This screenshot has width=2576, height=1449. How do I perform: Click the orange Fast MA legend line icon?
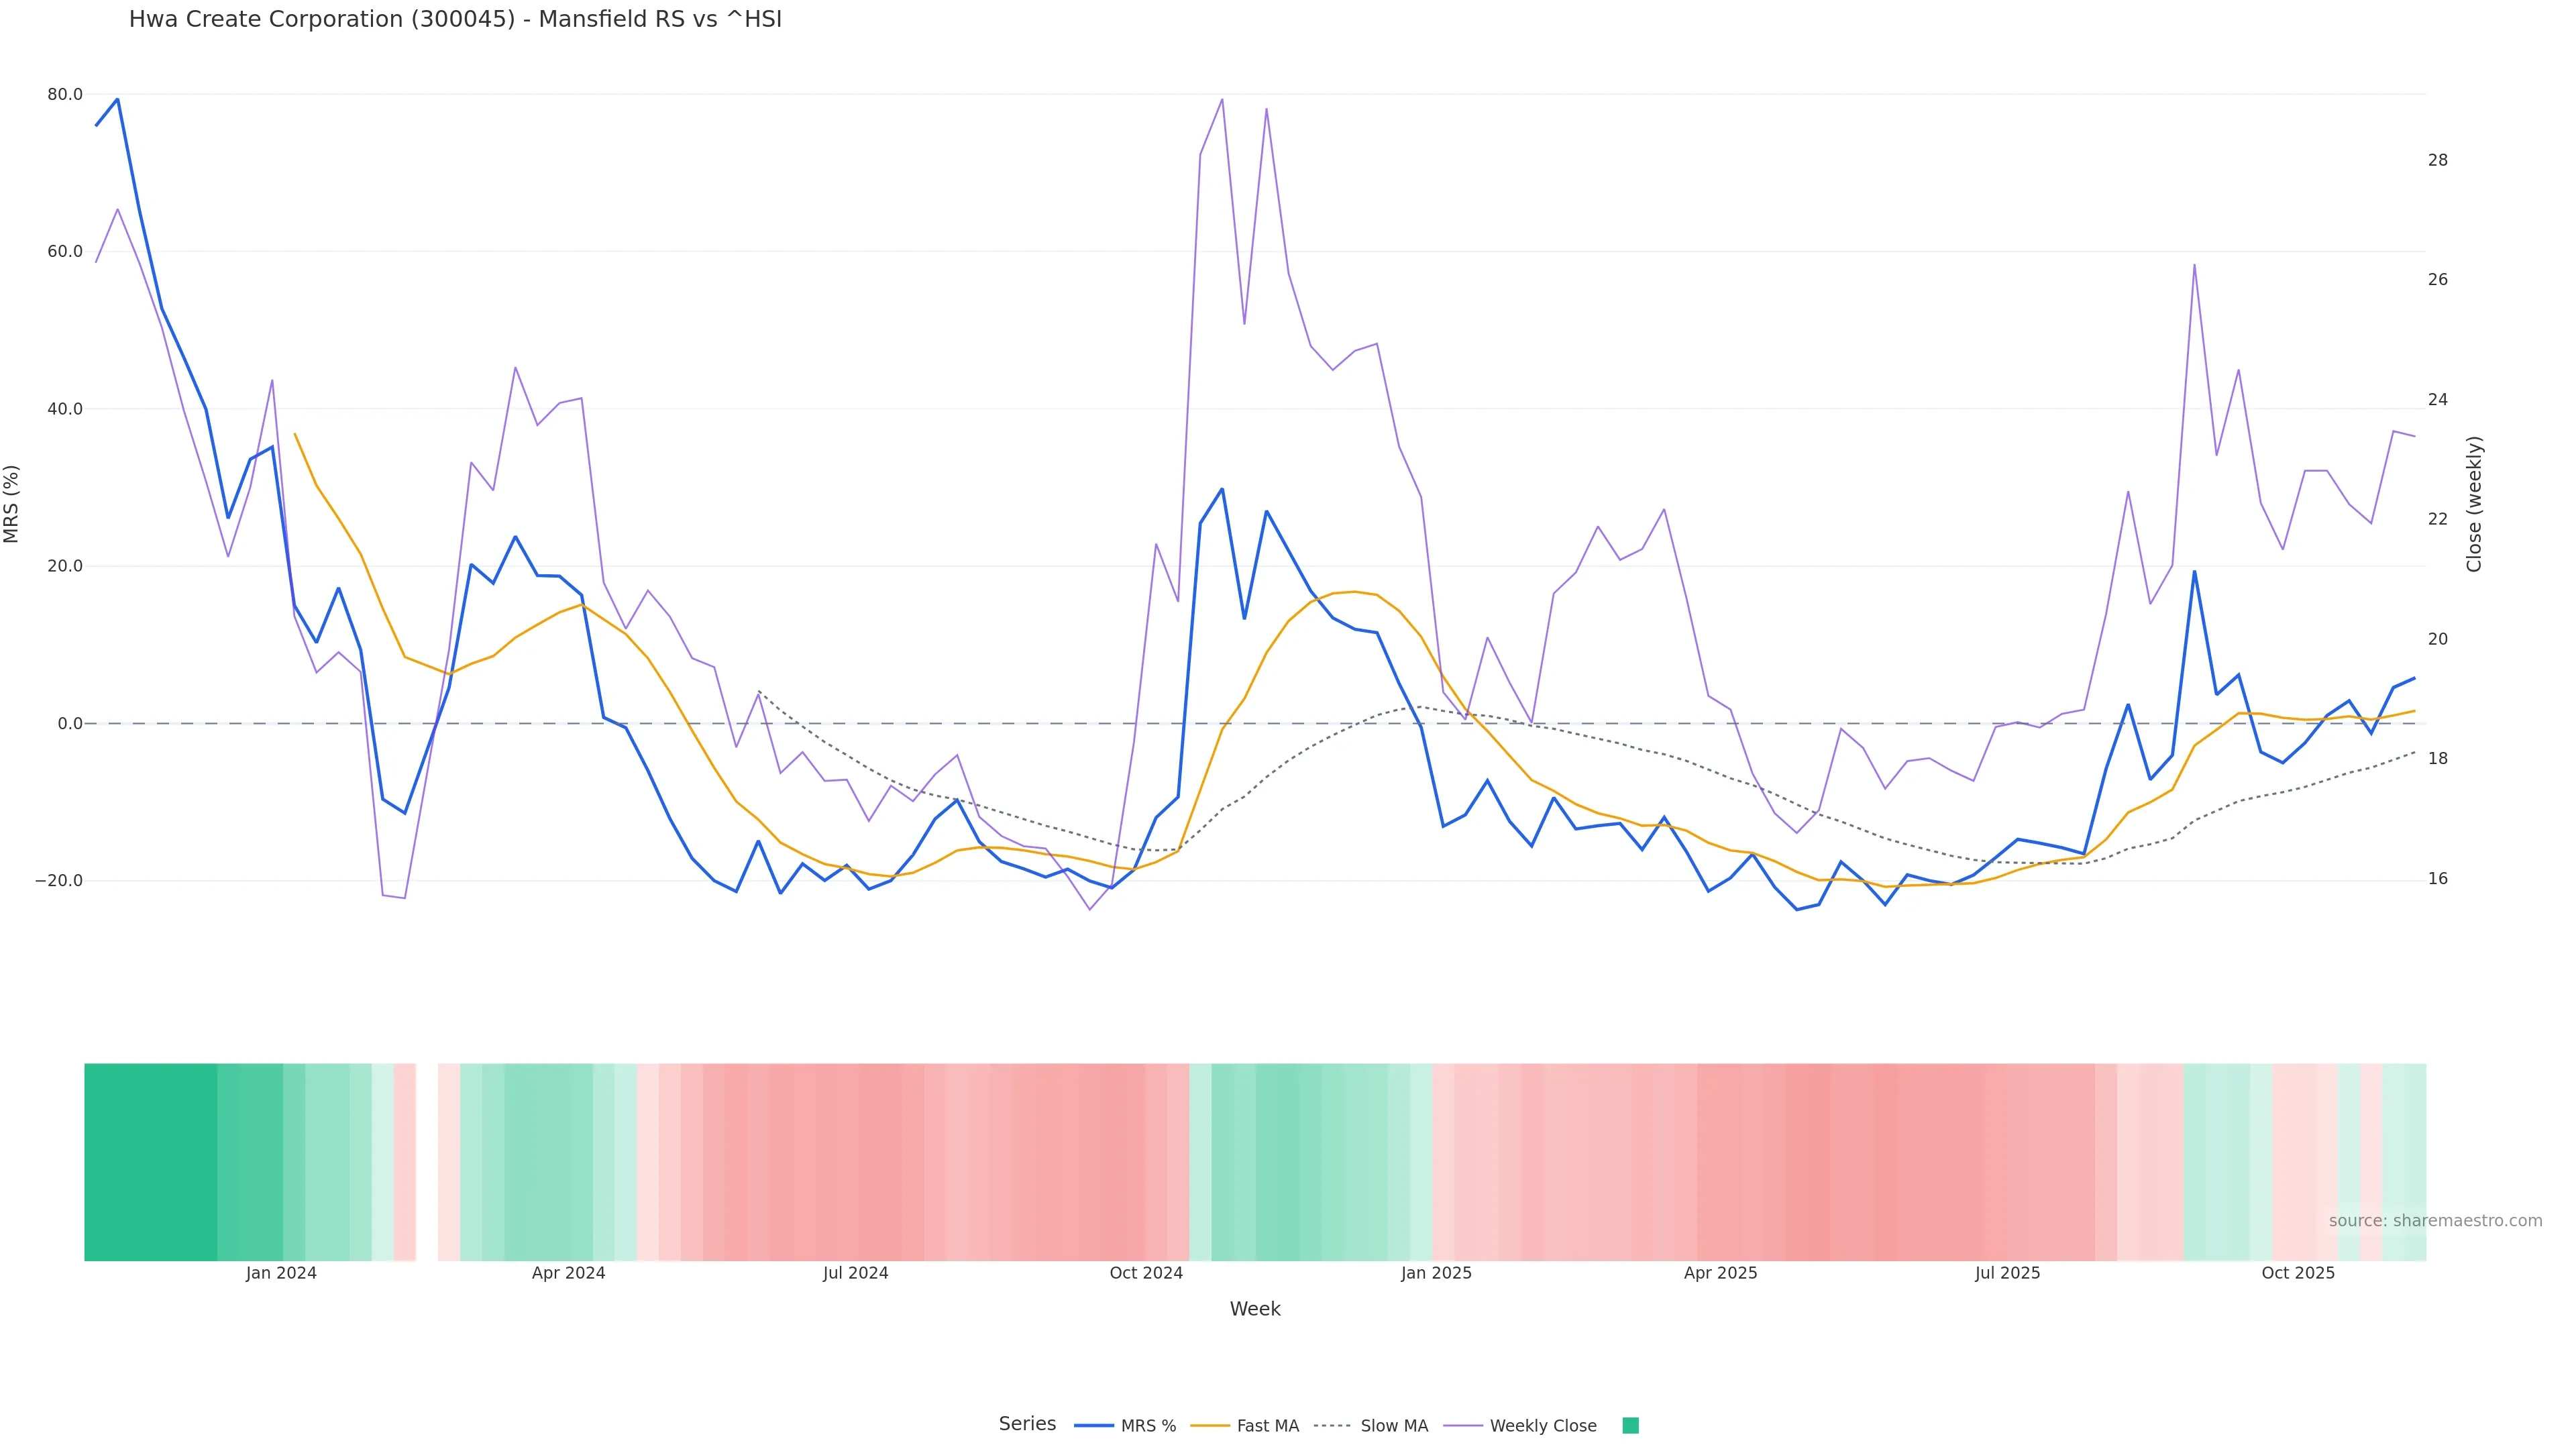(x=1210, y=1426)
